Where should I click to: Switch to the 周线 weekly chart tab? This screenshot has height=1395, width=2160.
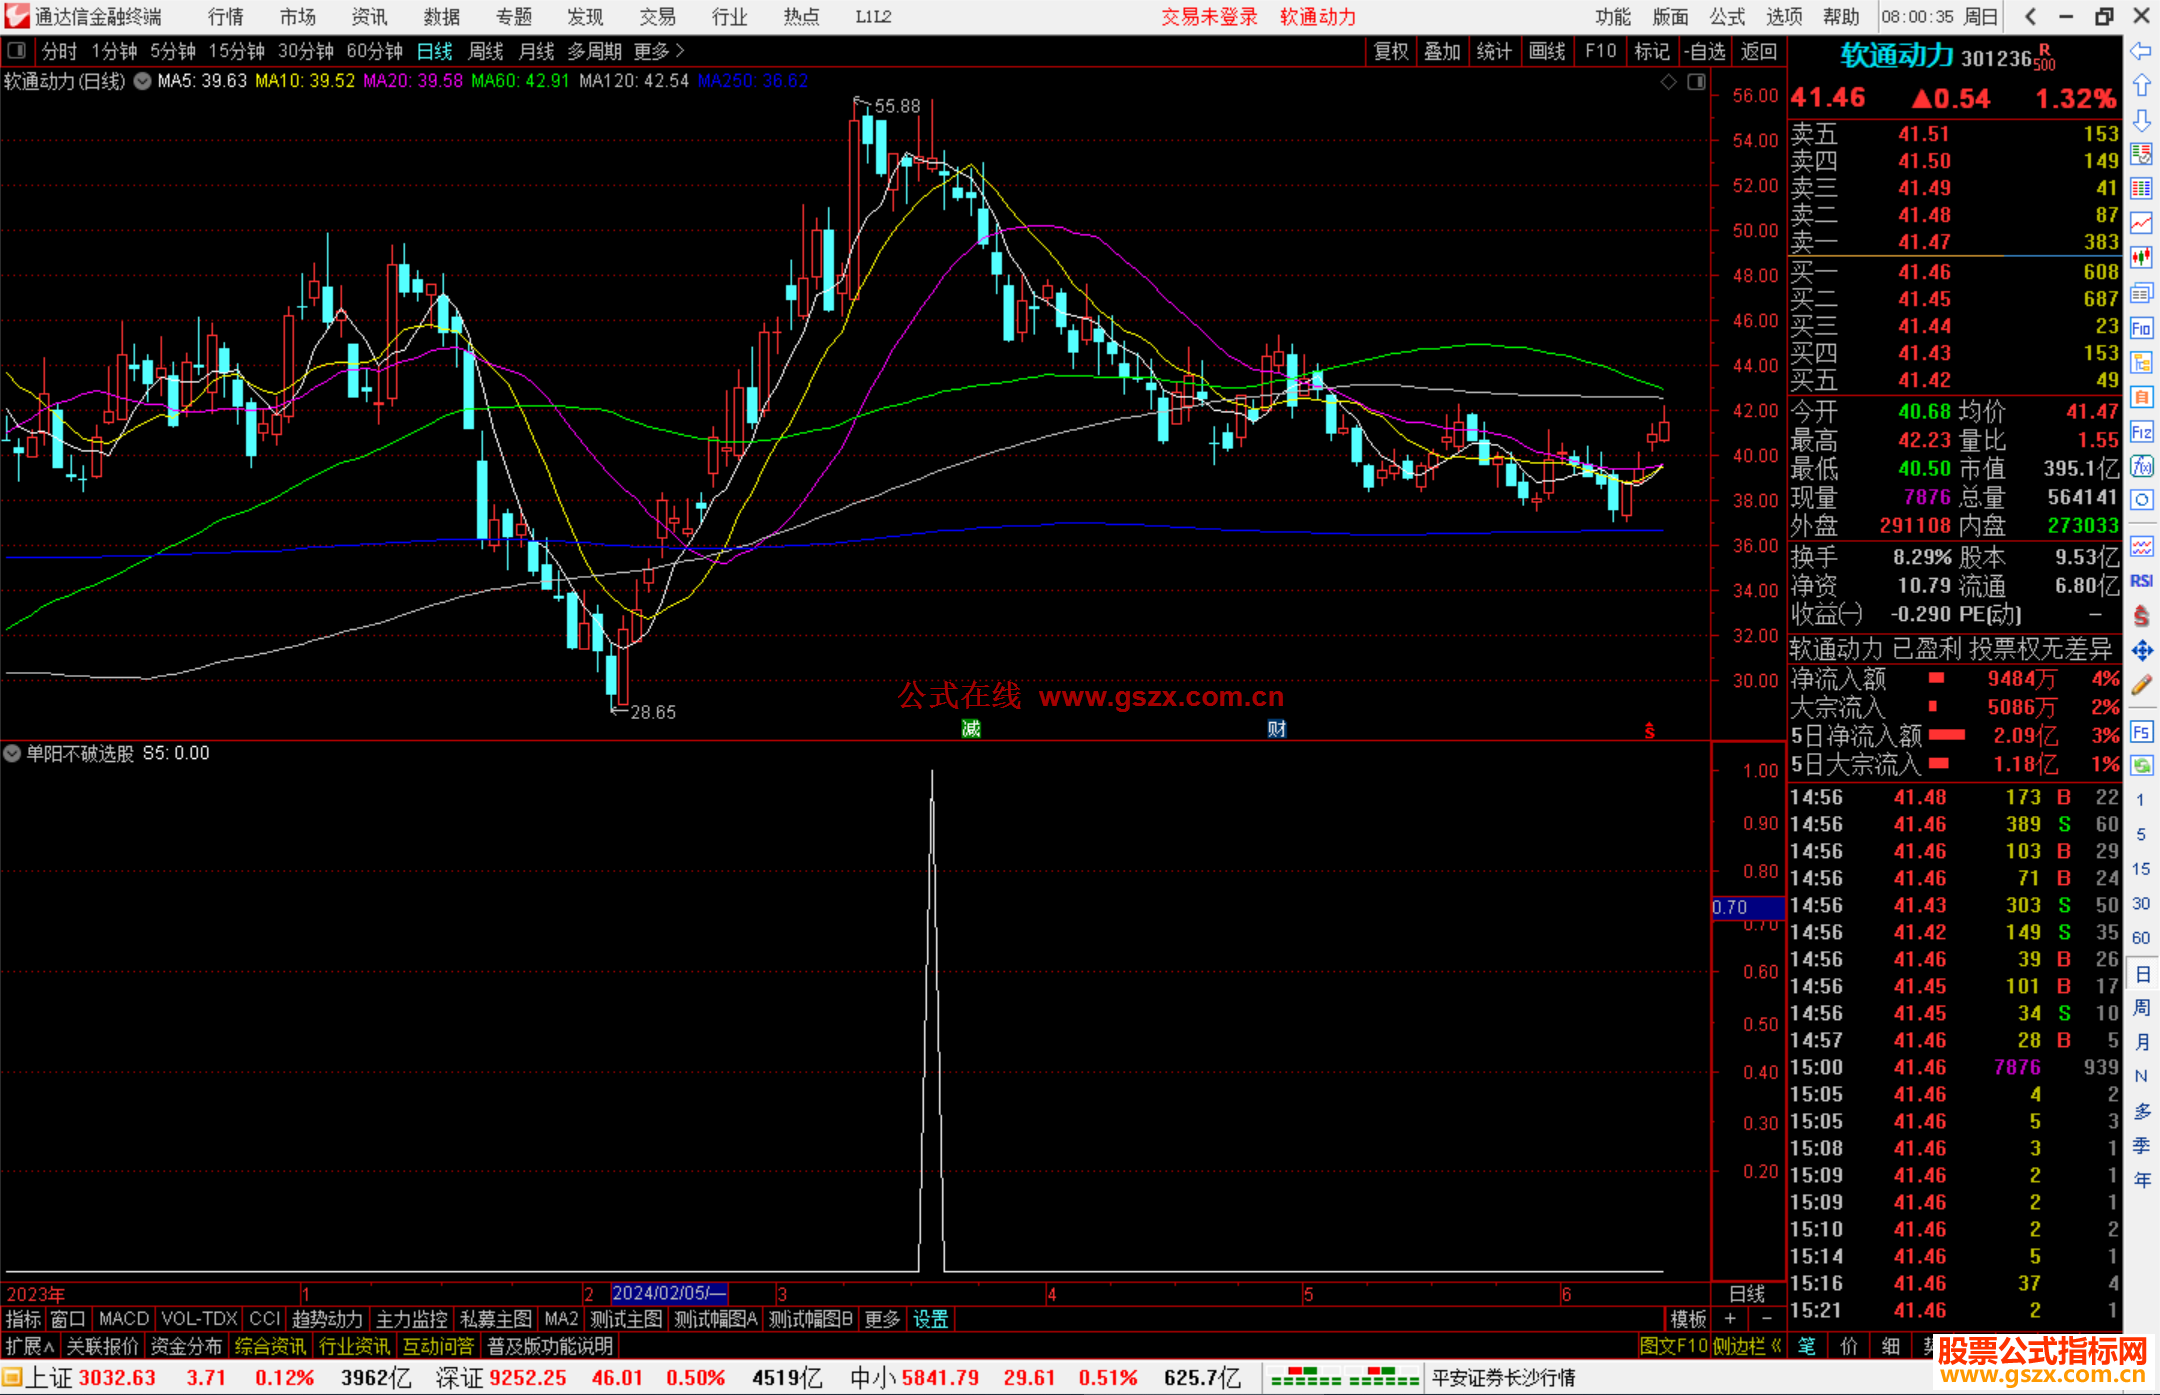(x=486, y=51)
